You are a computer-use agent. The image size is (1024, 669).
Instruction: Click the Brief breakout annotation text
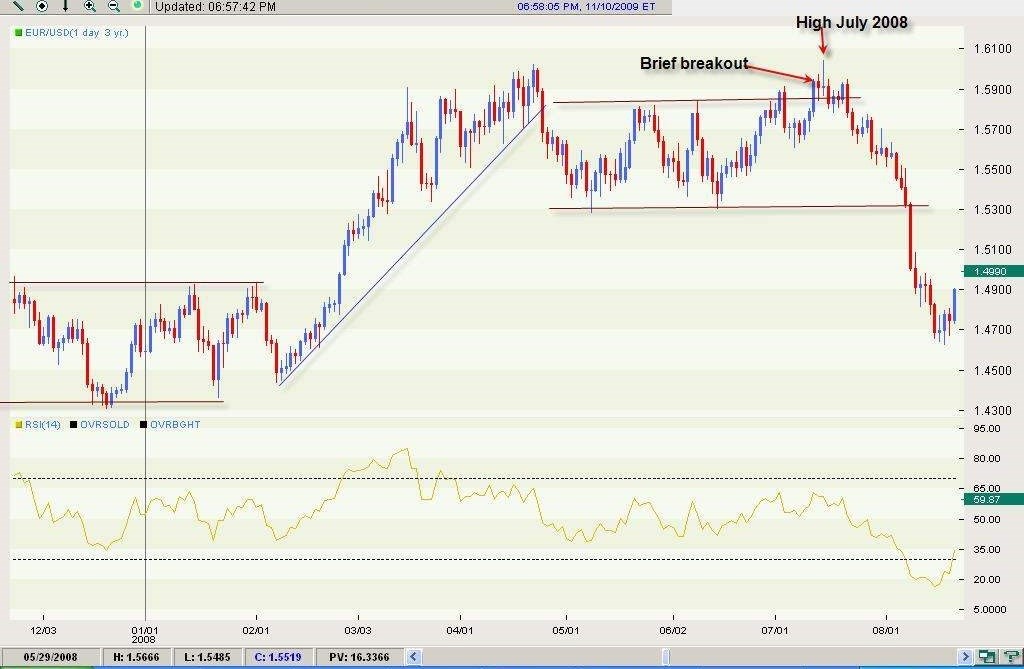[694, 63]
